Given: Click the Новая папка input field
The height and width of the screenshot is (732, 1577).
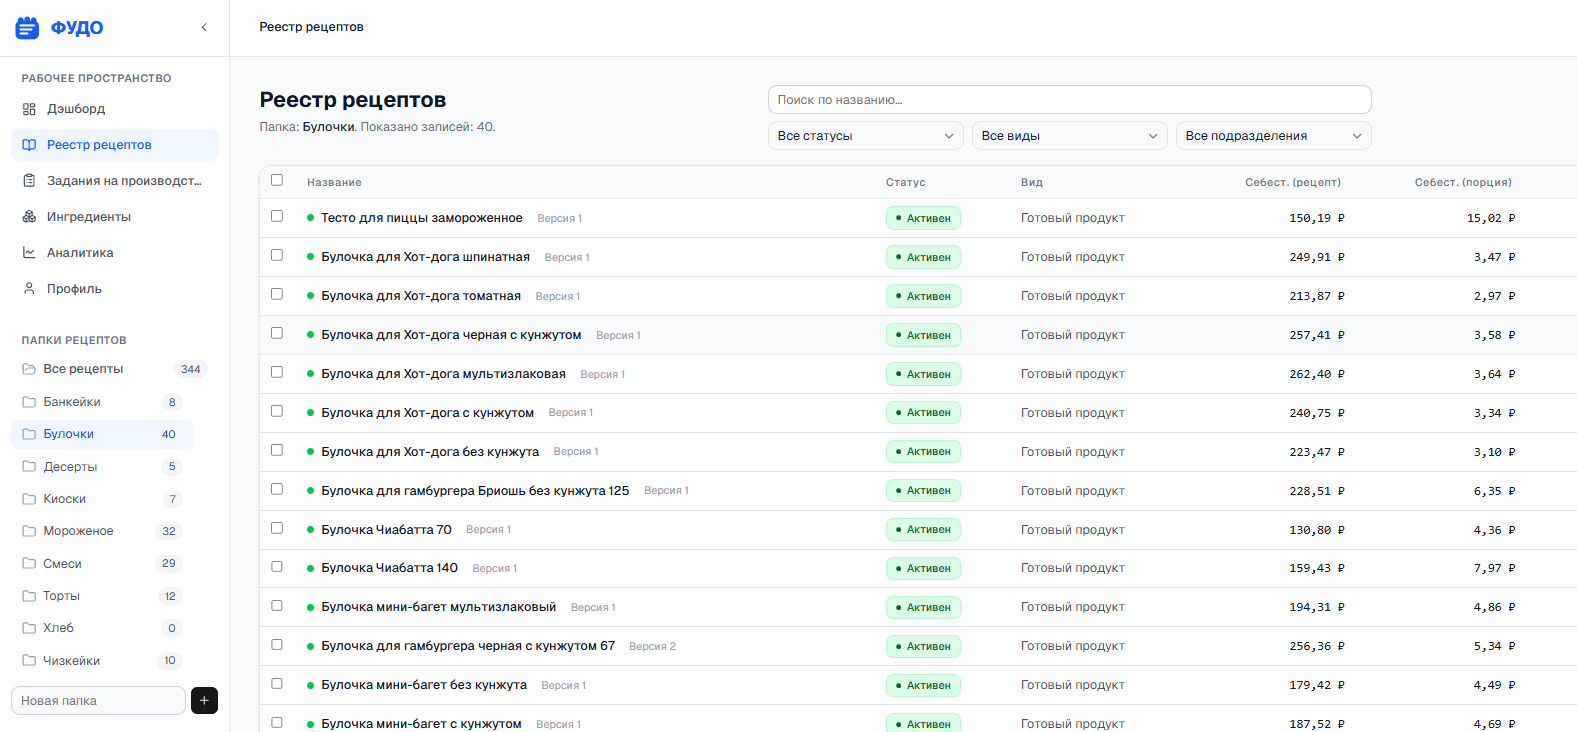Looking at the screenshot, I should [98, 701].
